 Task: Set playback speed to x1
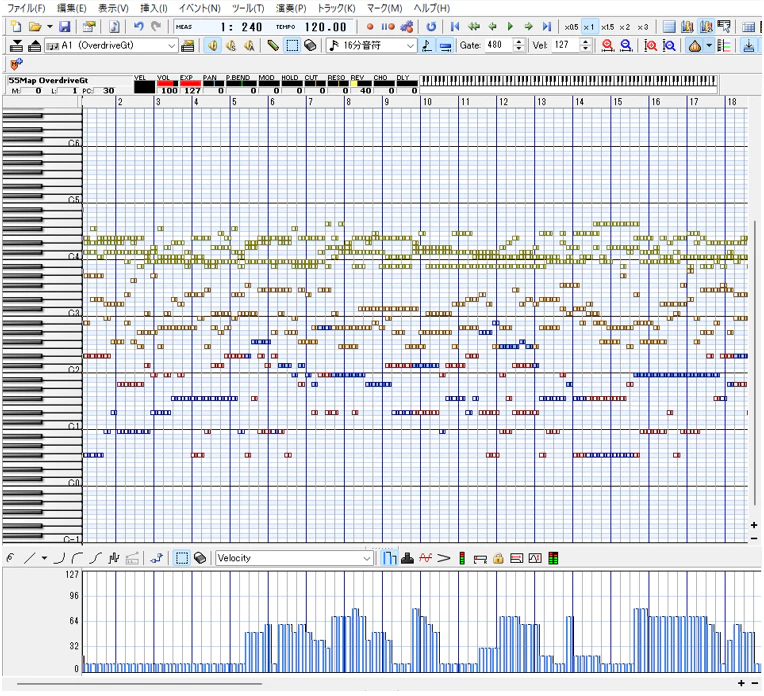pos(589,27)
